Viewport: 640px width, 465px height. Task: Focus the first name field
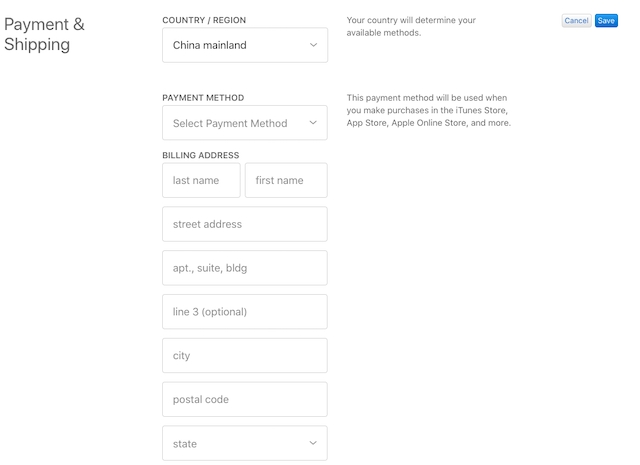(286, 180)
